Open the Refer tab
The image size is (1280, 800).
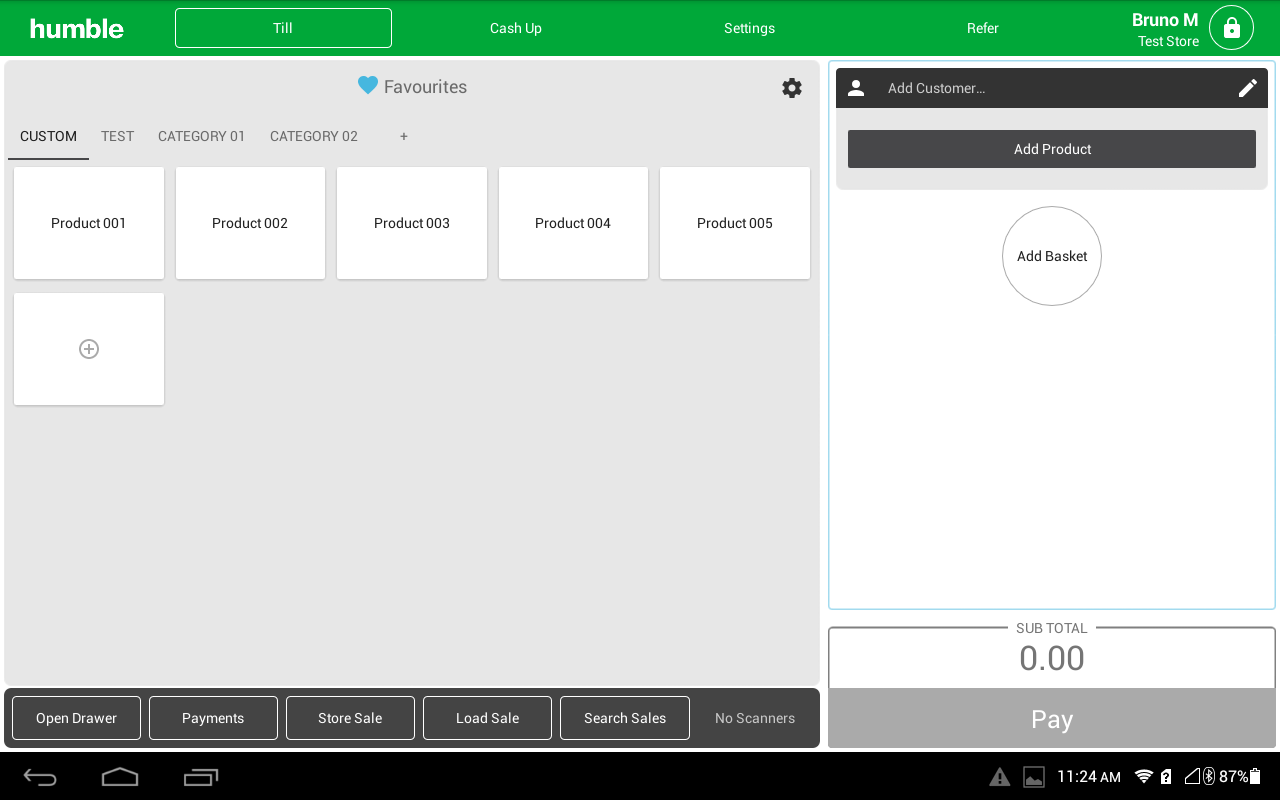[x=983, y=28]
